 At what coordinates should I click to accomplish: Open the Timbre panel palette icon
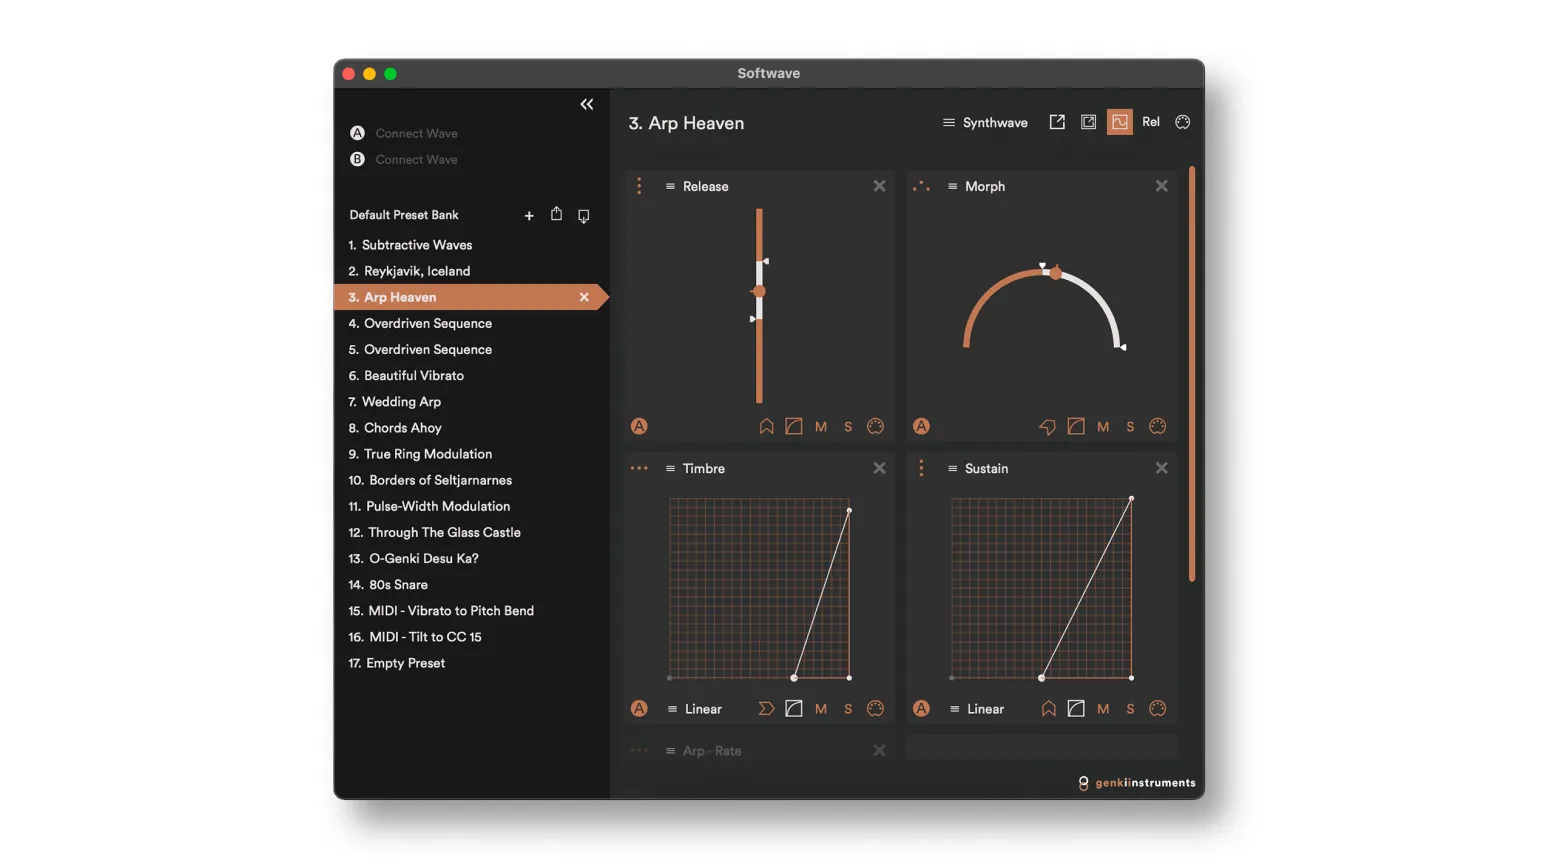(875, 709)
